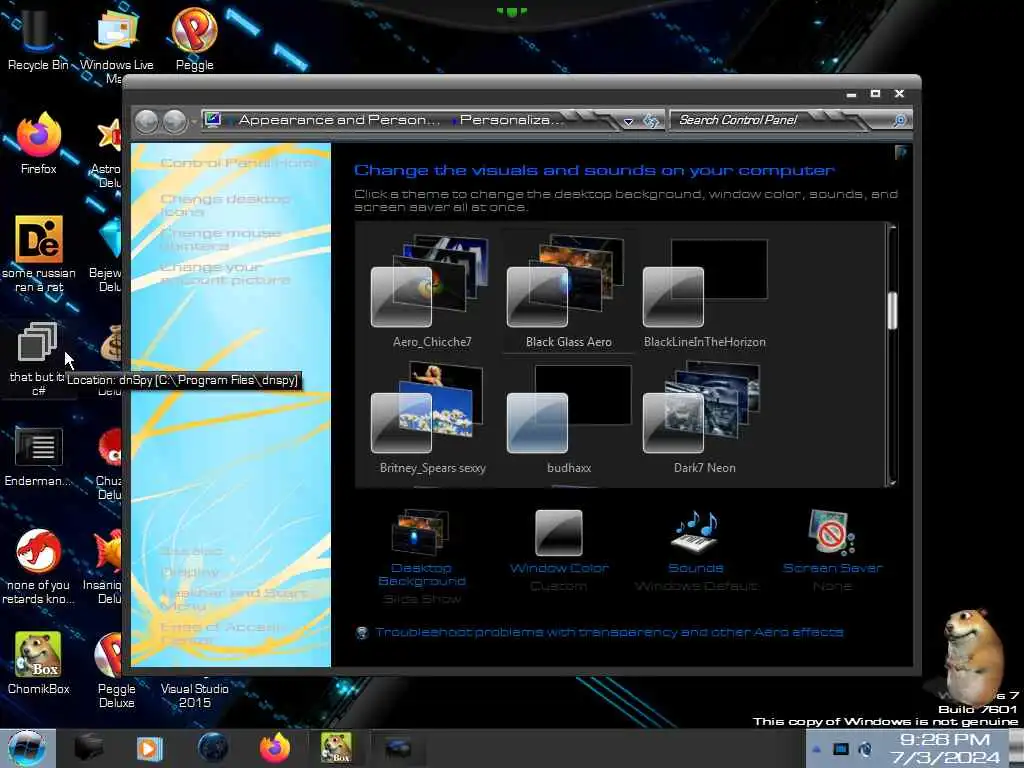Refresh the Control Panel address bar
Viewport: 1024px width, 768px height.
click(x=650, y=121)
